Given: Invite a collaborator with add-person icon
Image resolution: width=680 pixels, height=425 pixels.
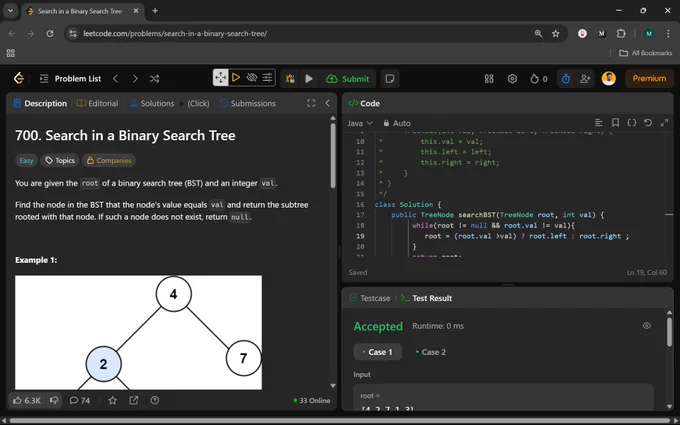Looking at the screenshot, I should coord(585,78).
